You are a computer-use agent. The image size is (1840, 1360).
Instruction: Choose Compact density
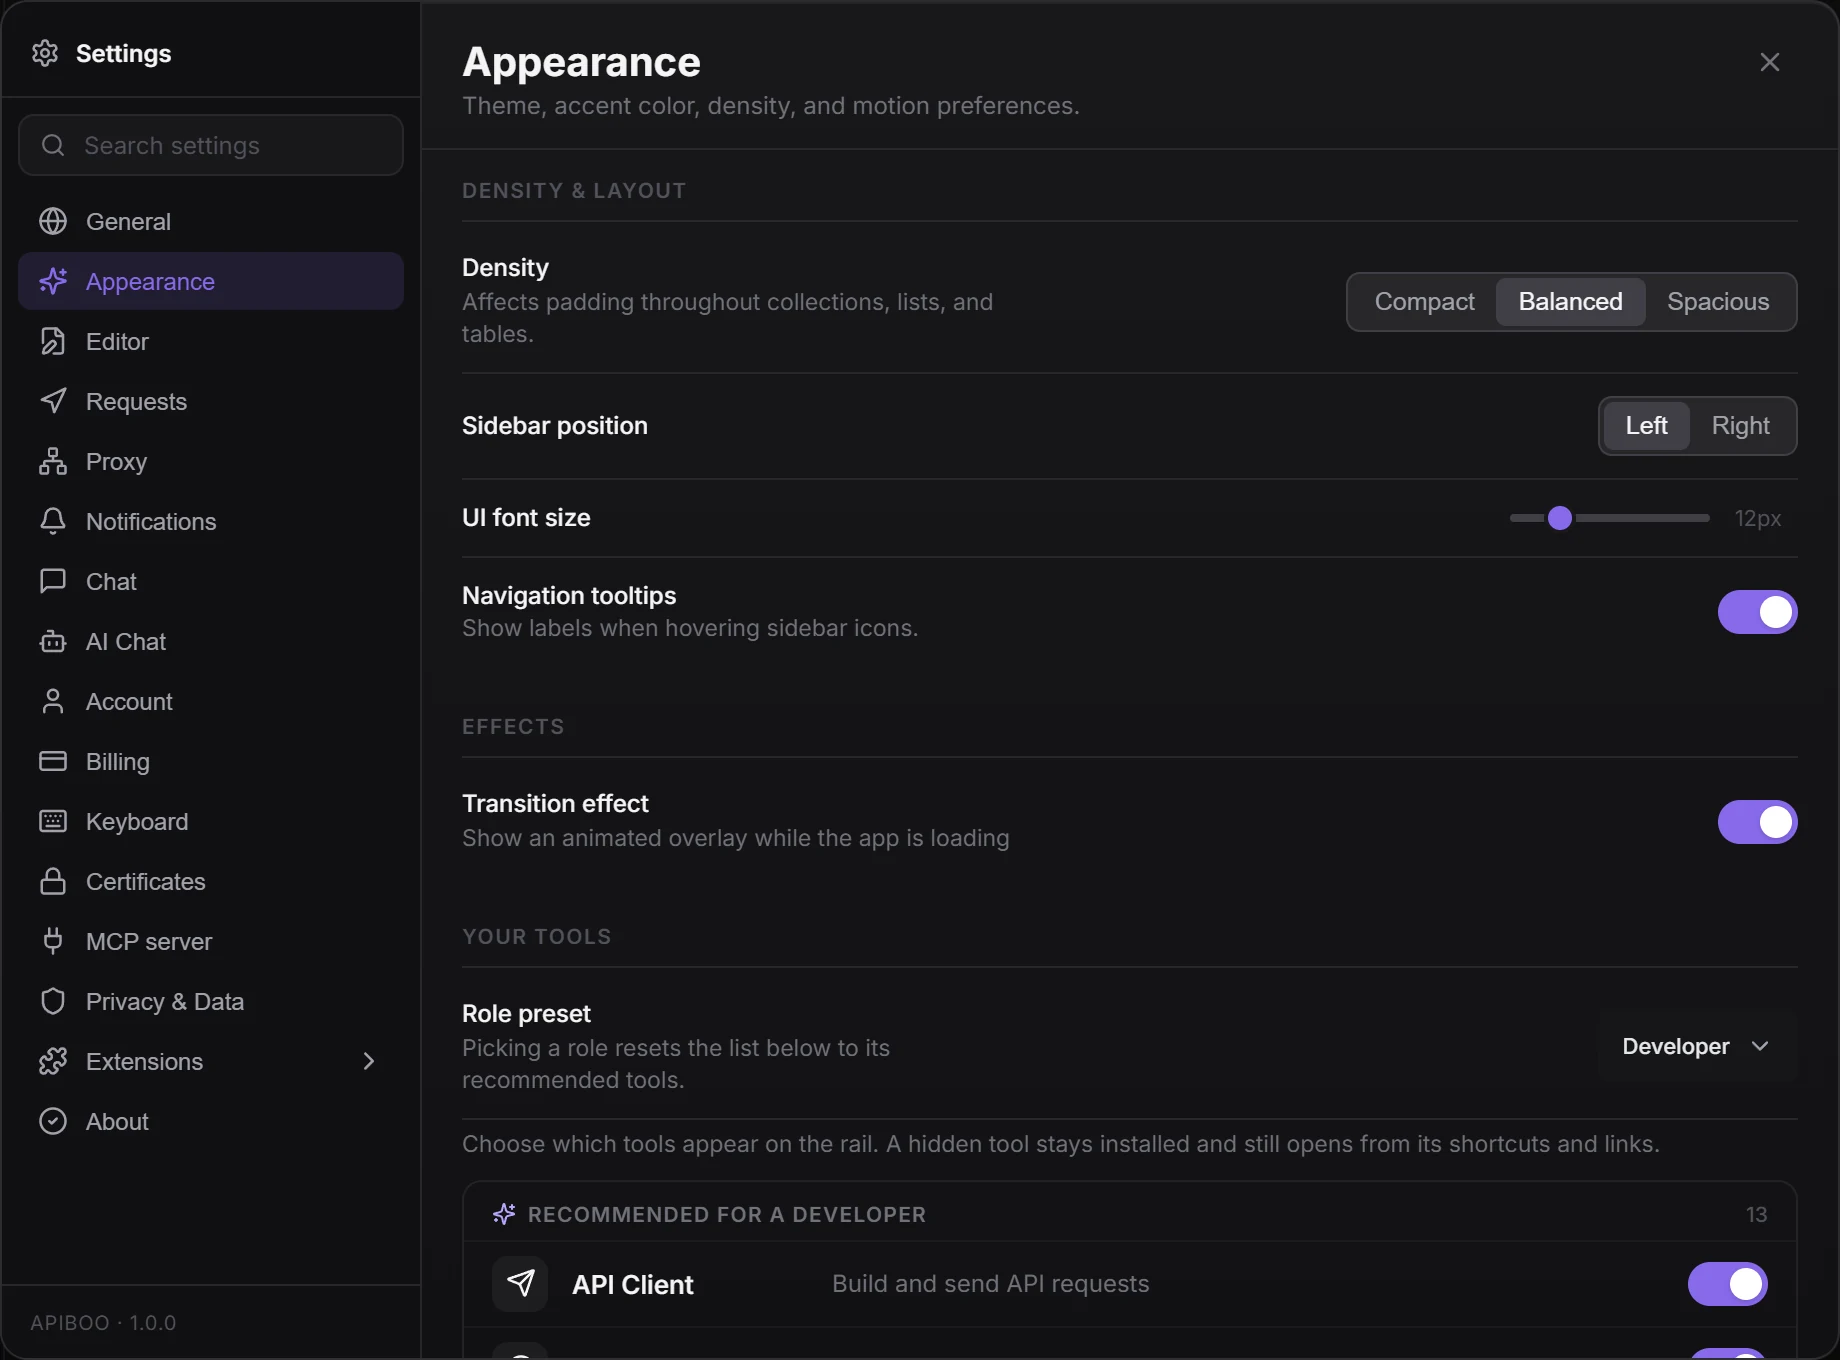(1424, 302)
